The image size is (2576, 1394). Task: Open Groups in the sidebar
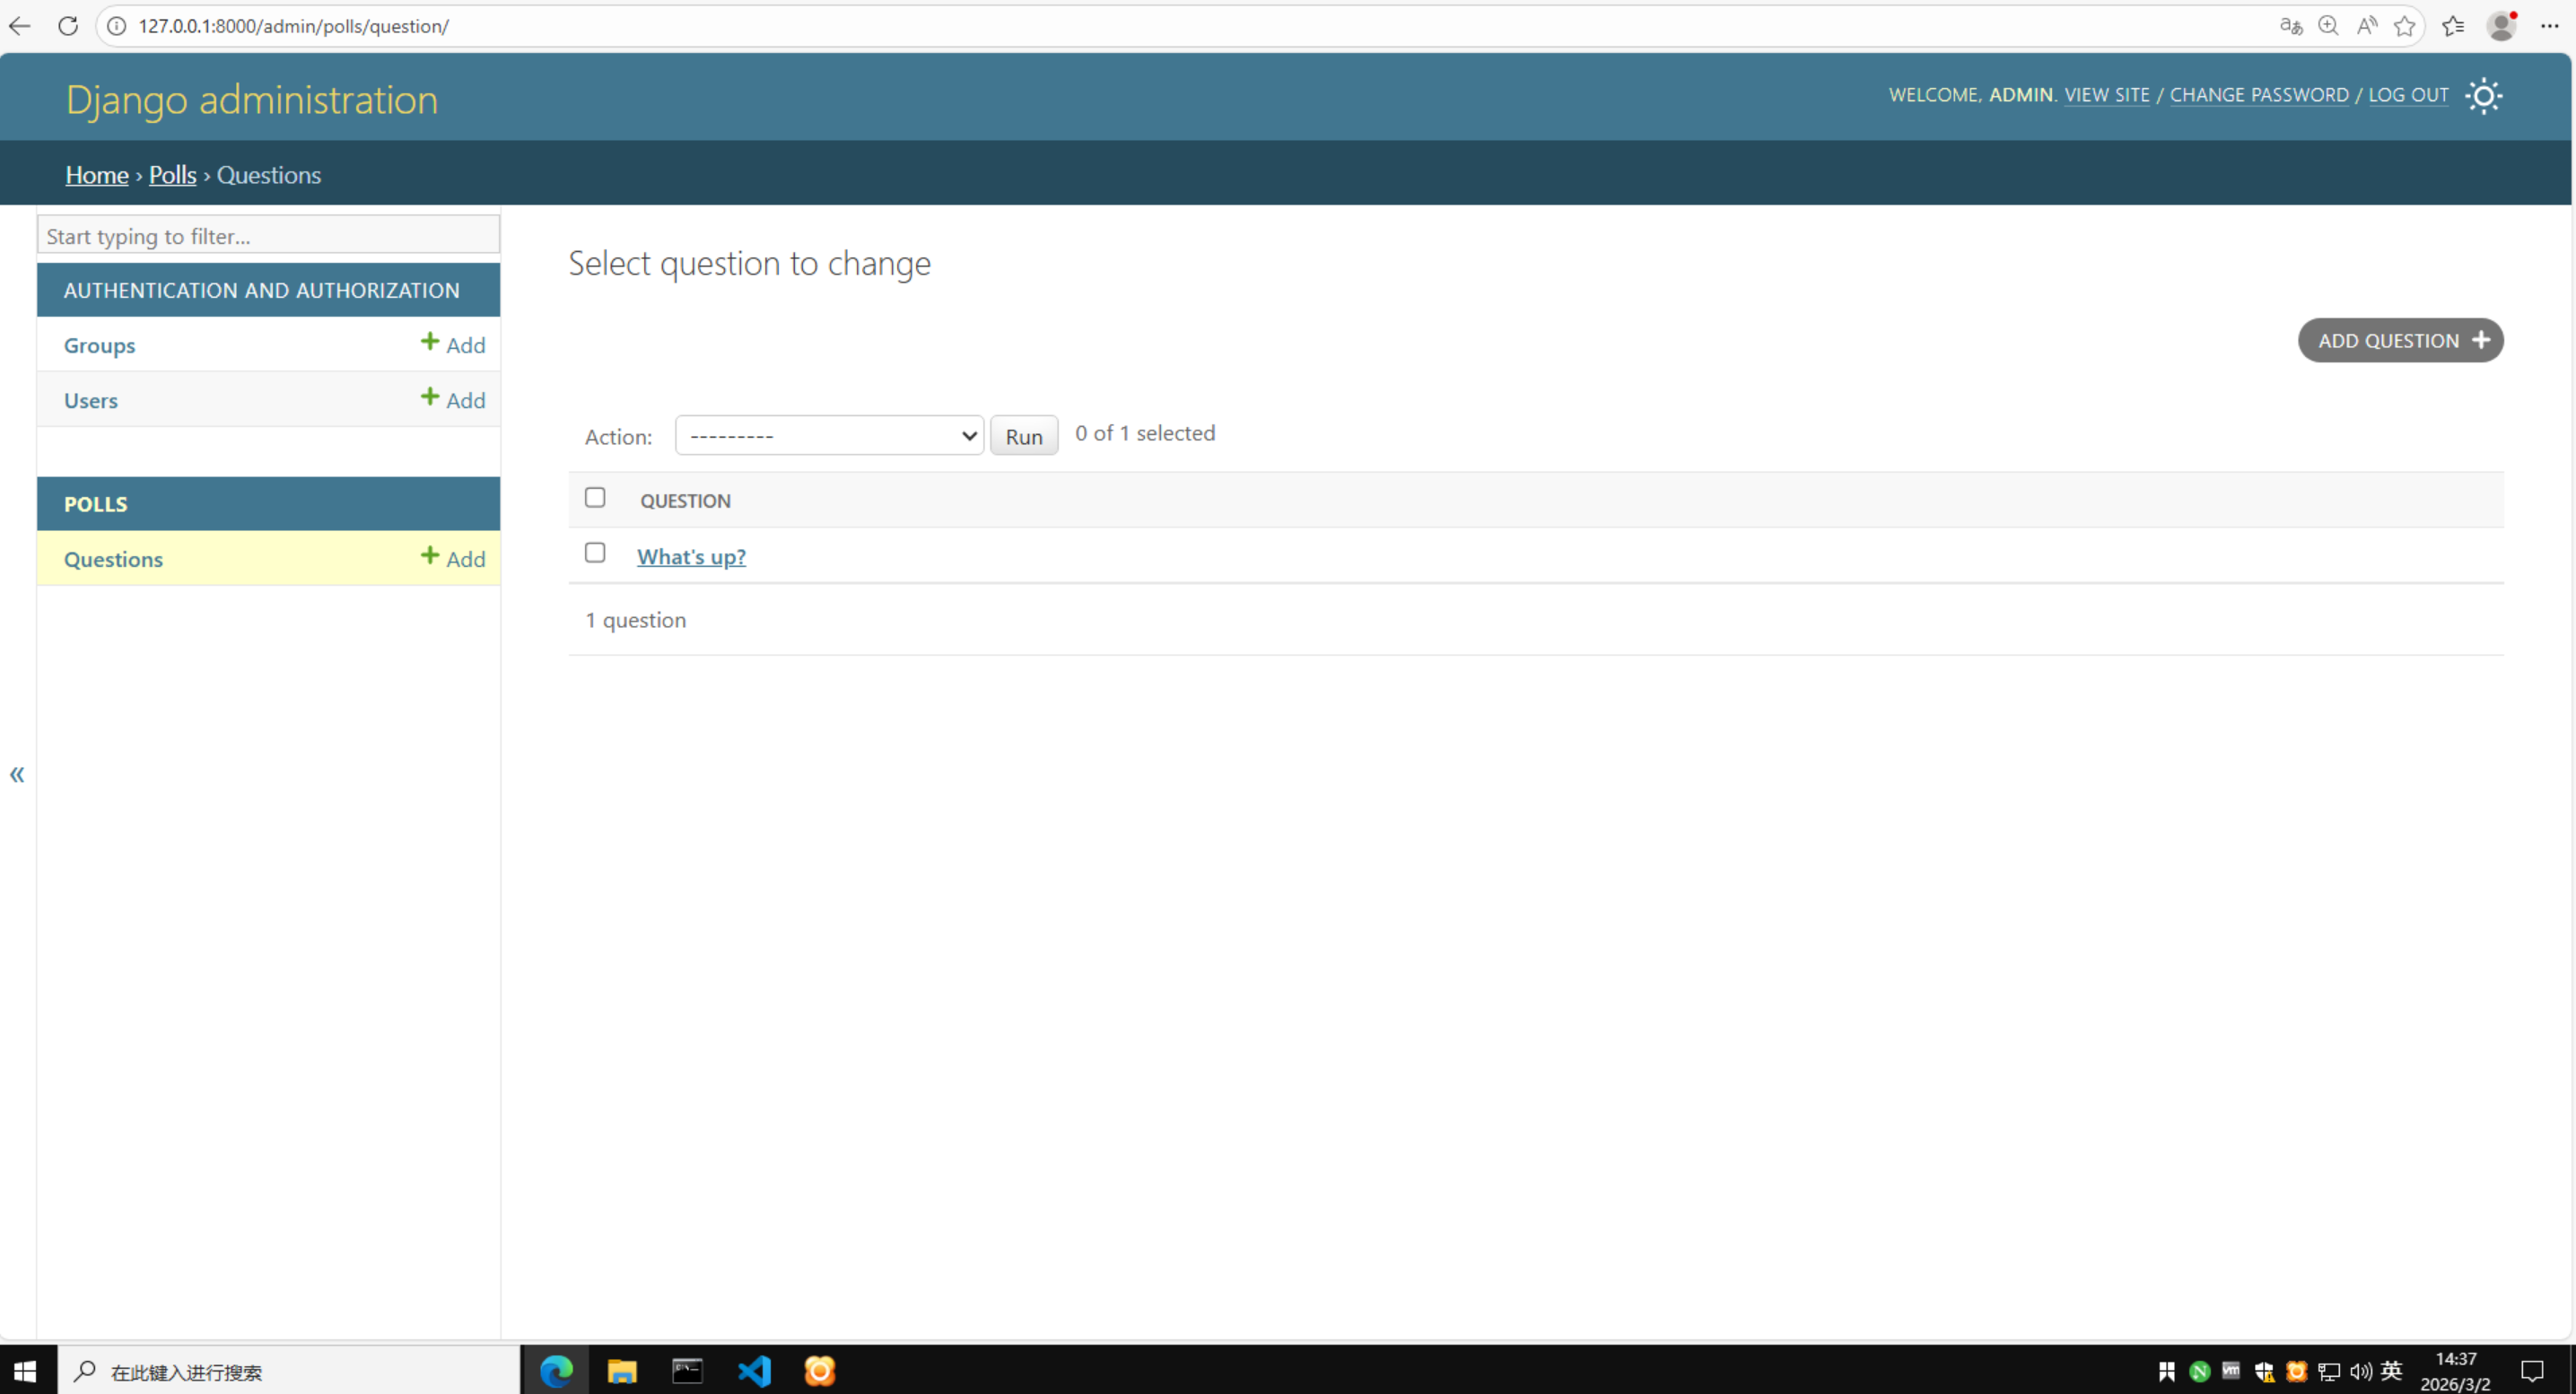(x=99, y=345)
